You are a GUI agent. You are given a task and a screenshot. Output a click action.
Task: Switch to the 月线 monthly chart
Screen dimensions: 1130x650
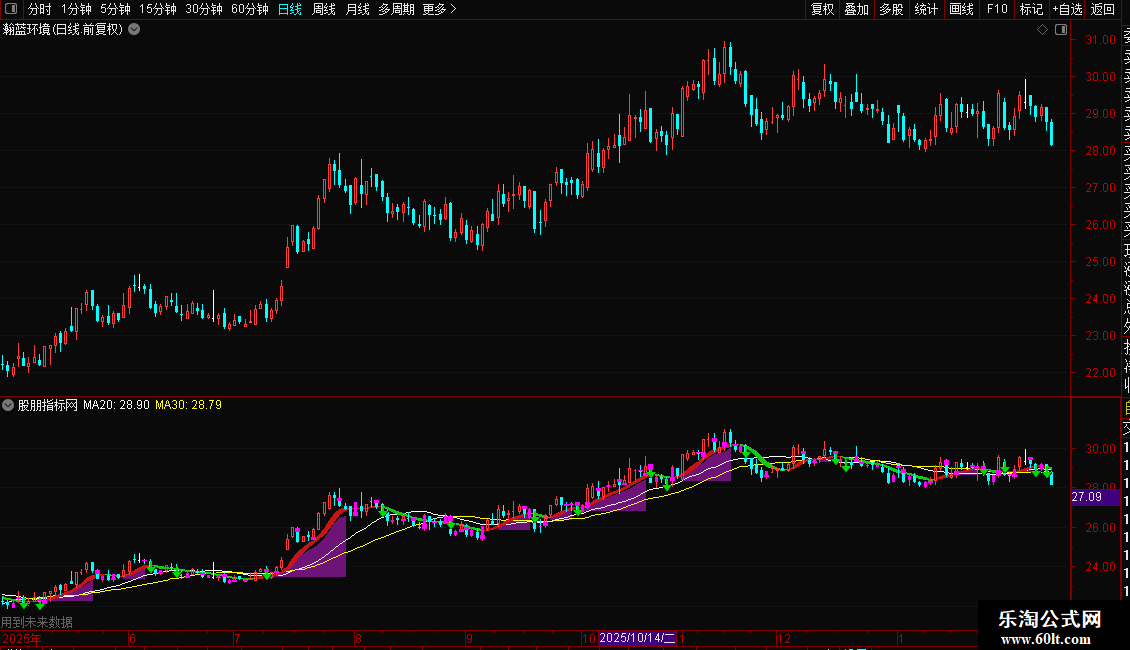coord(357,9)
